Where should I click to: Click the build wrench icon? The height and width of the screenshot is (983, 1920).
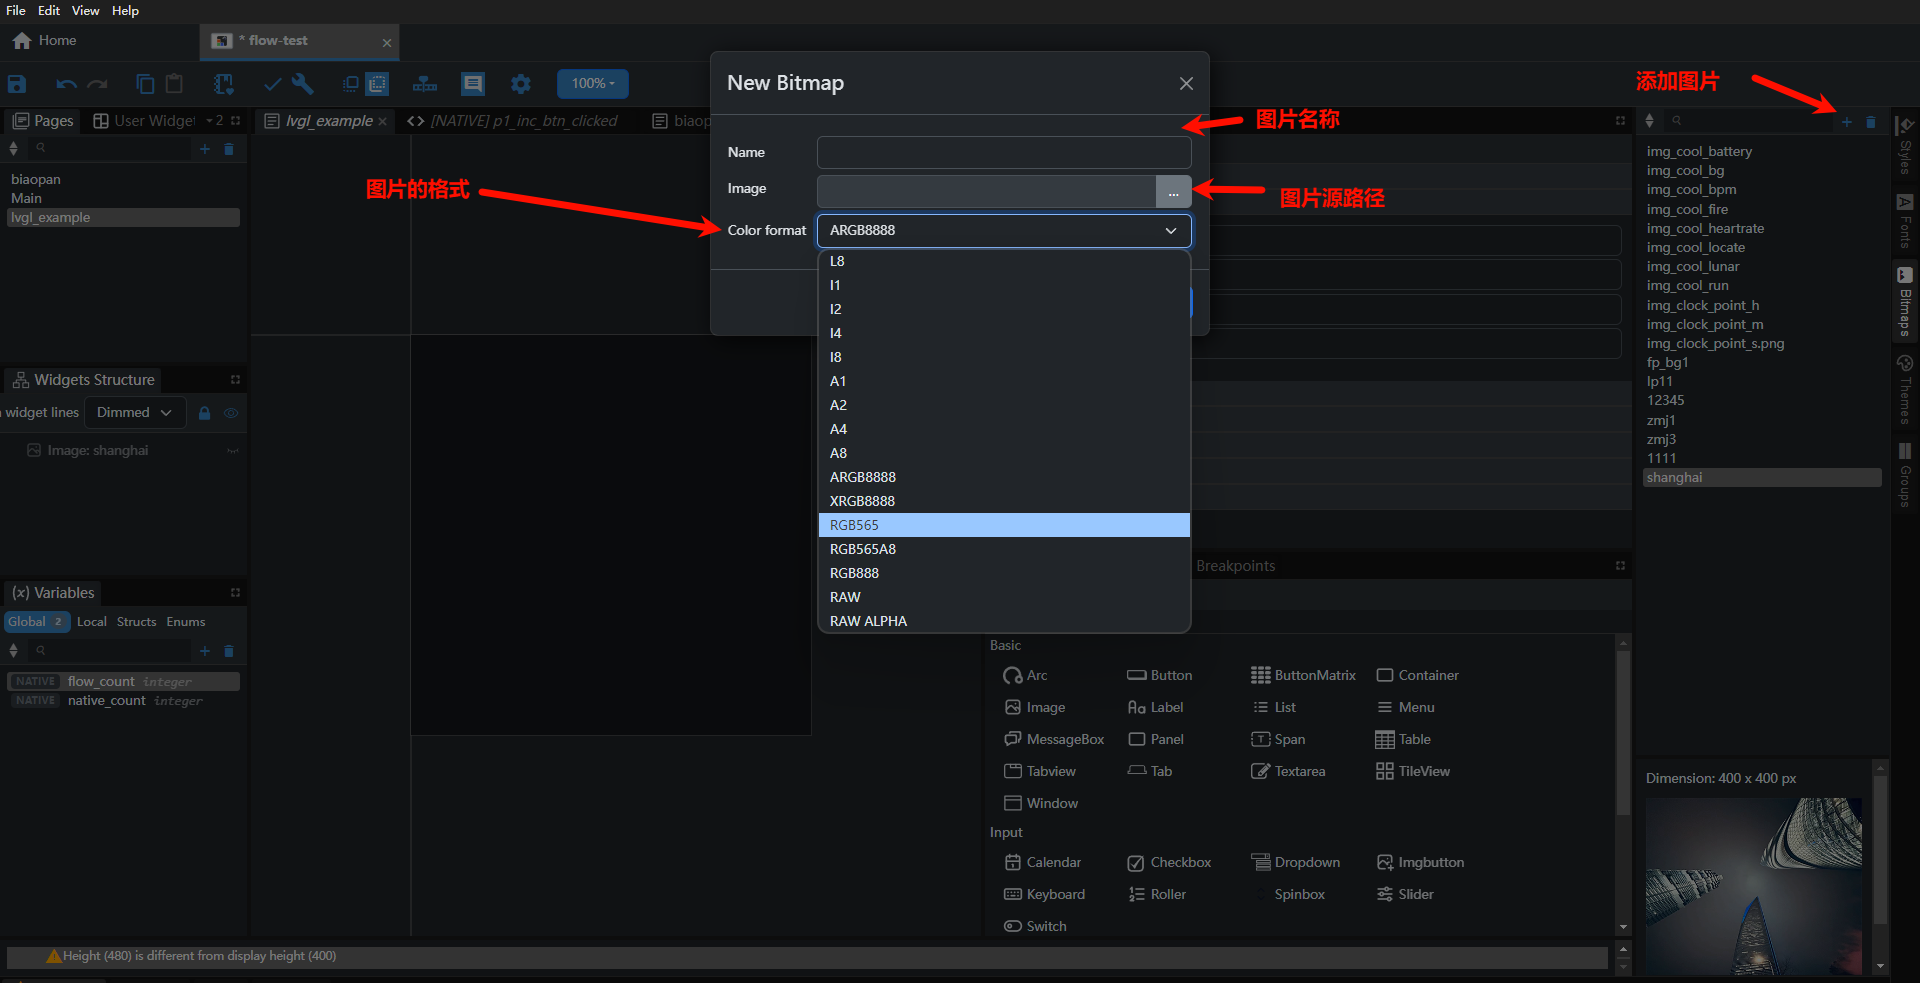tap(302, 84)
